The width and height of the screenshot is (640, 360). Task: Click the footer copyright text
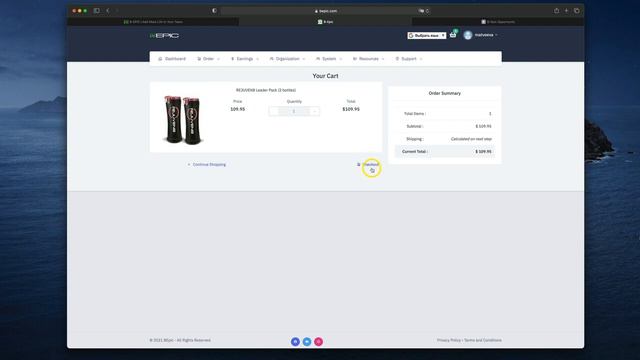[x=180, y=340]
